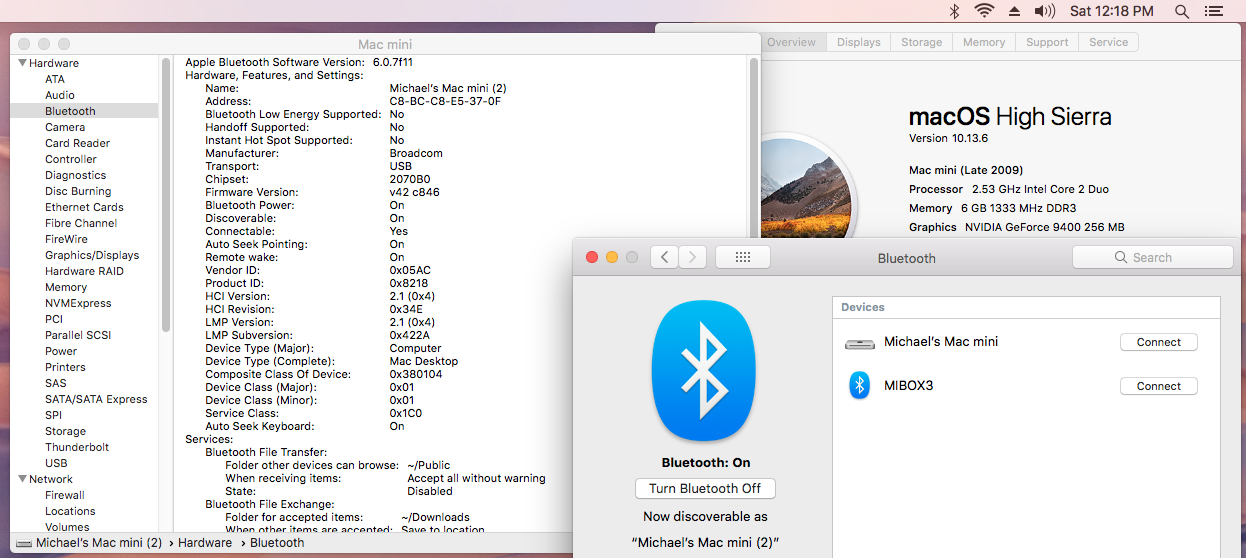
Task: Select NVMExpress in sidebar
Action: (78, 303)
